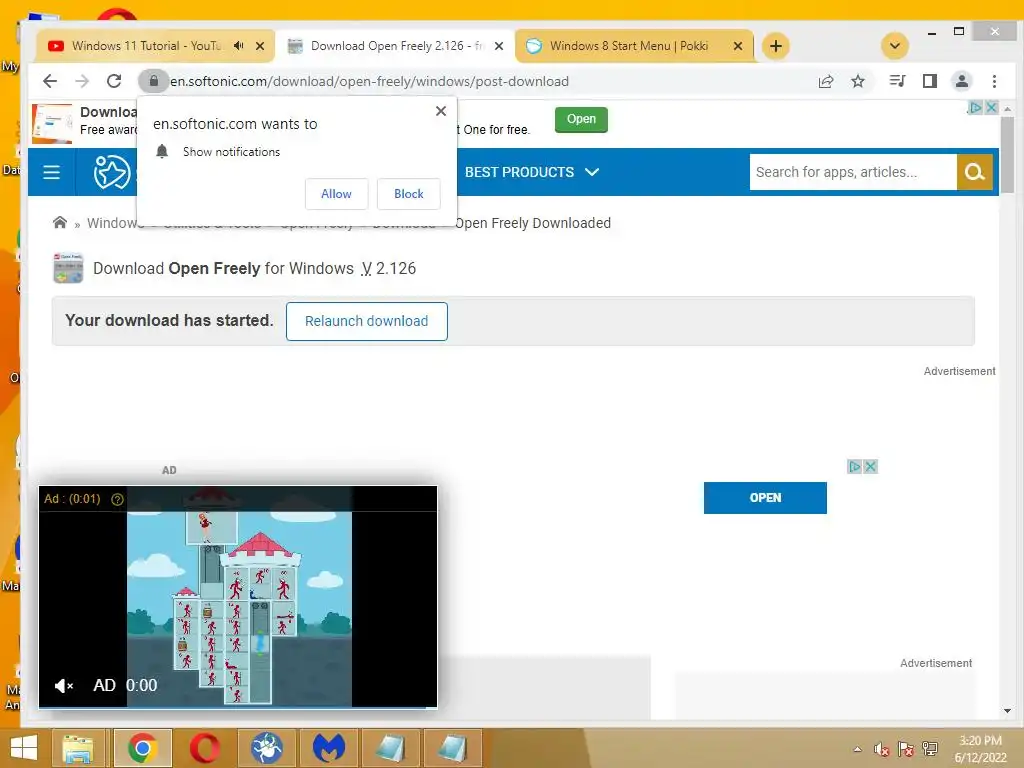Close the side ad with X icon
Screen dimensions: 1024x768
(870, 466)
